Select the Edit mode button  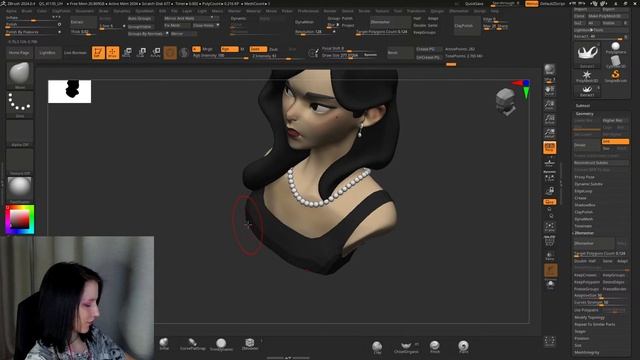click(98, 53)
